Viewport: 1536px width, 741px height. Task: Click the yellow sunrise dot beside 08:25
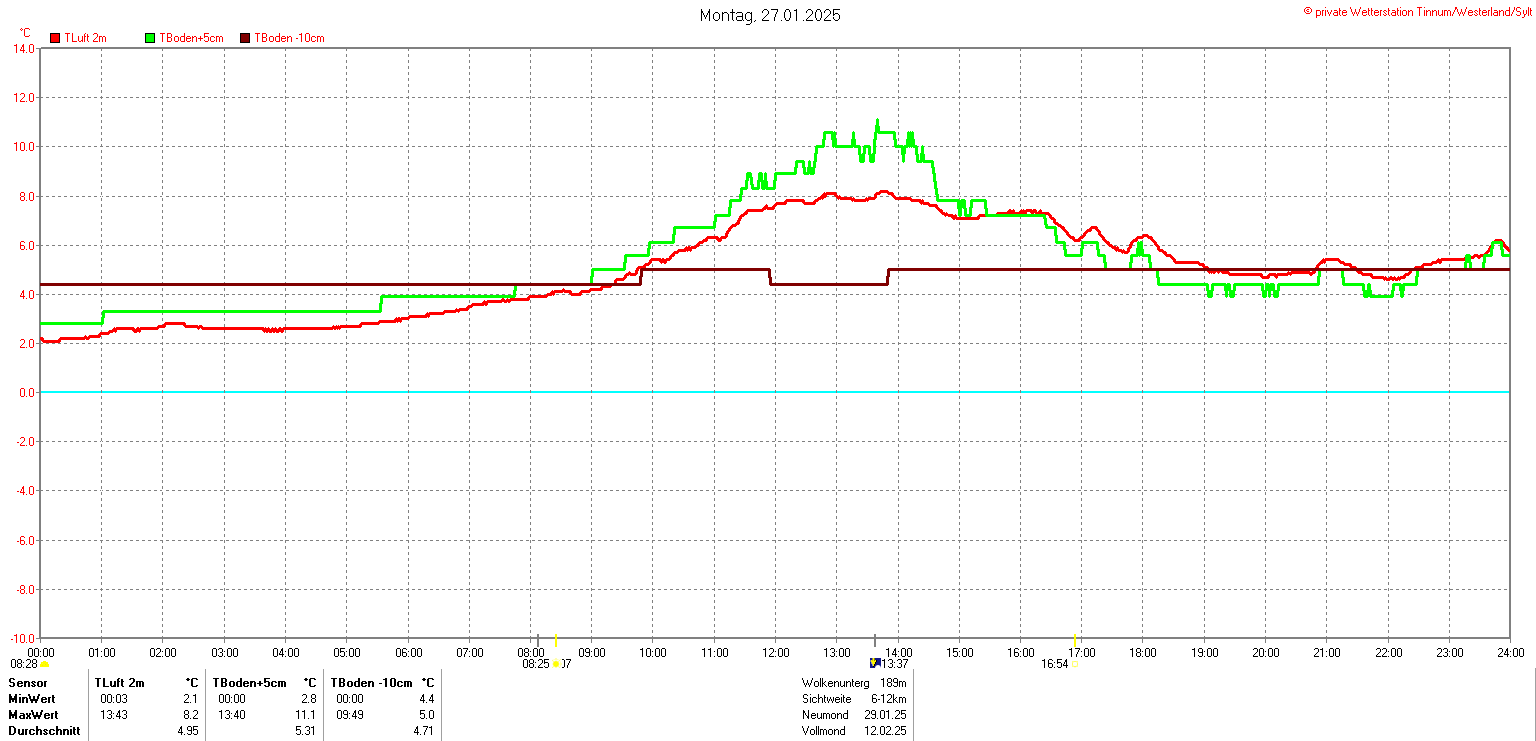557,664
